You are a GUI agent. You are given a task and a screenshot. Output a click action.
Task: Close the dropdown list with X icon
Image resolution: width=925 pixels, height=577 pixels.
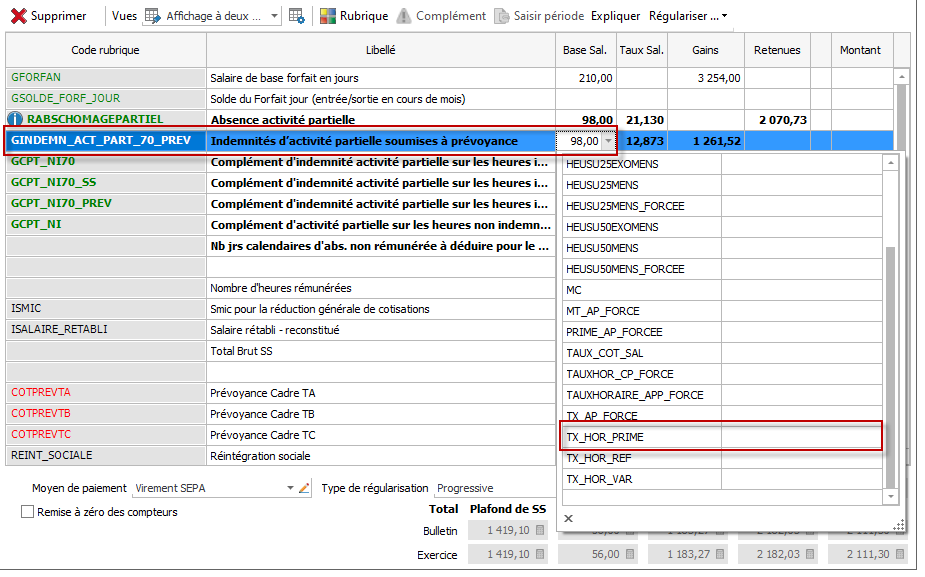point(568,519)
